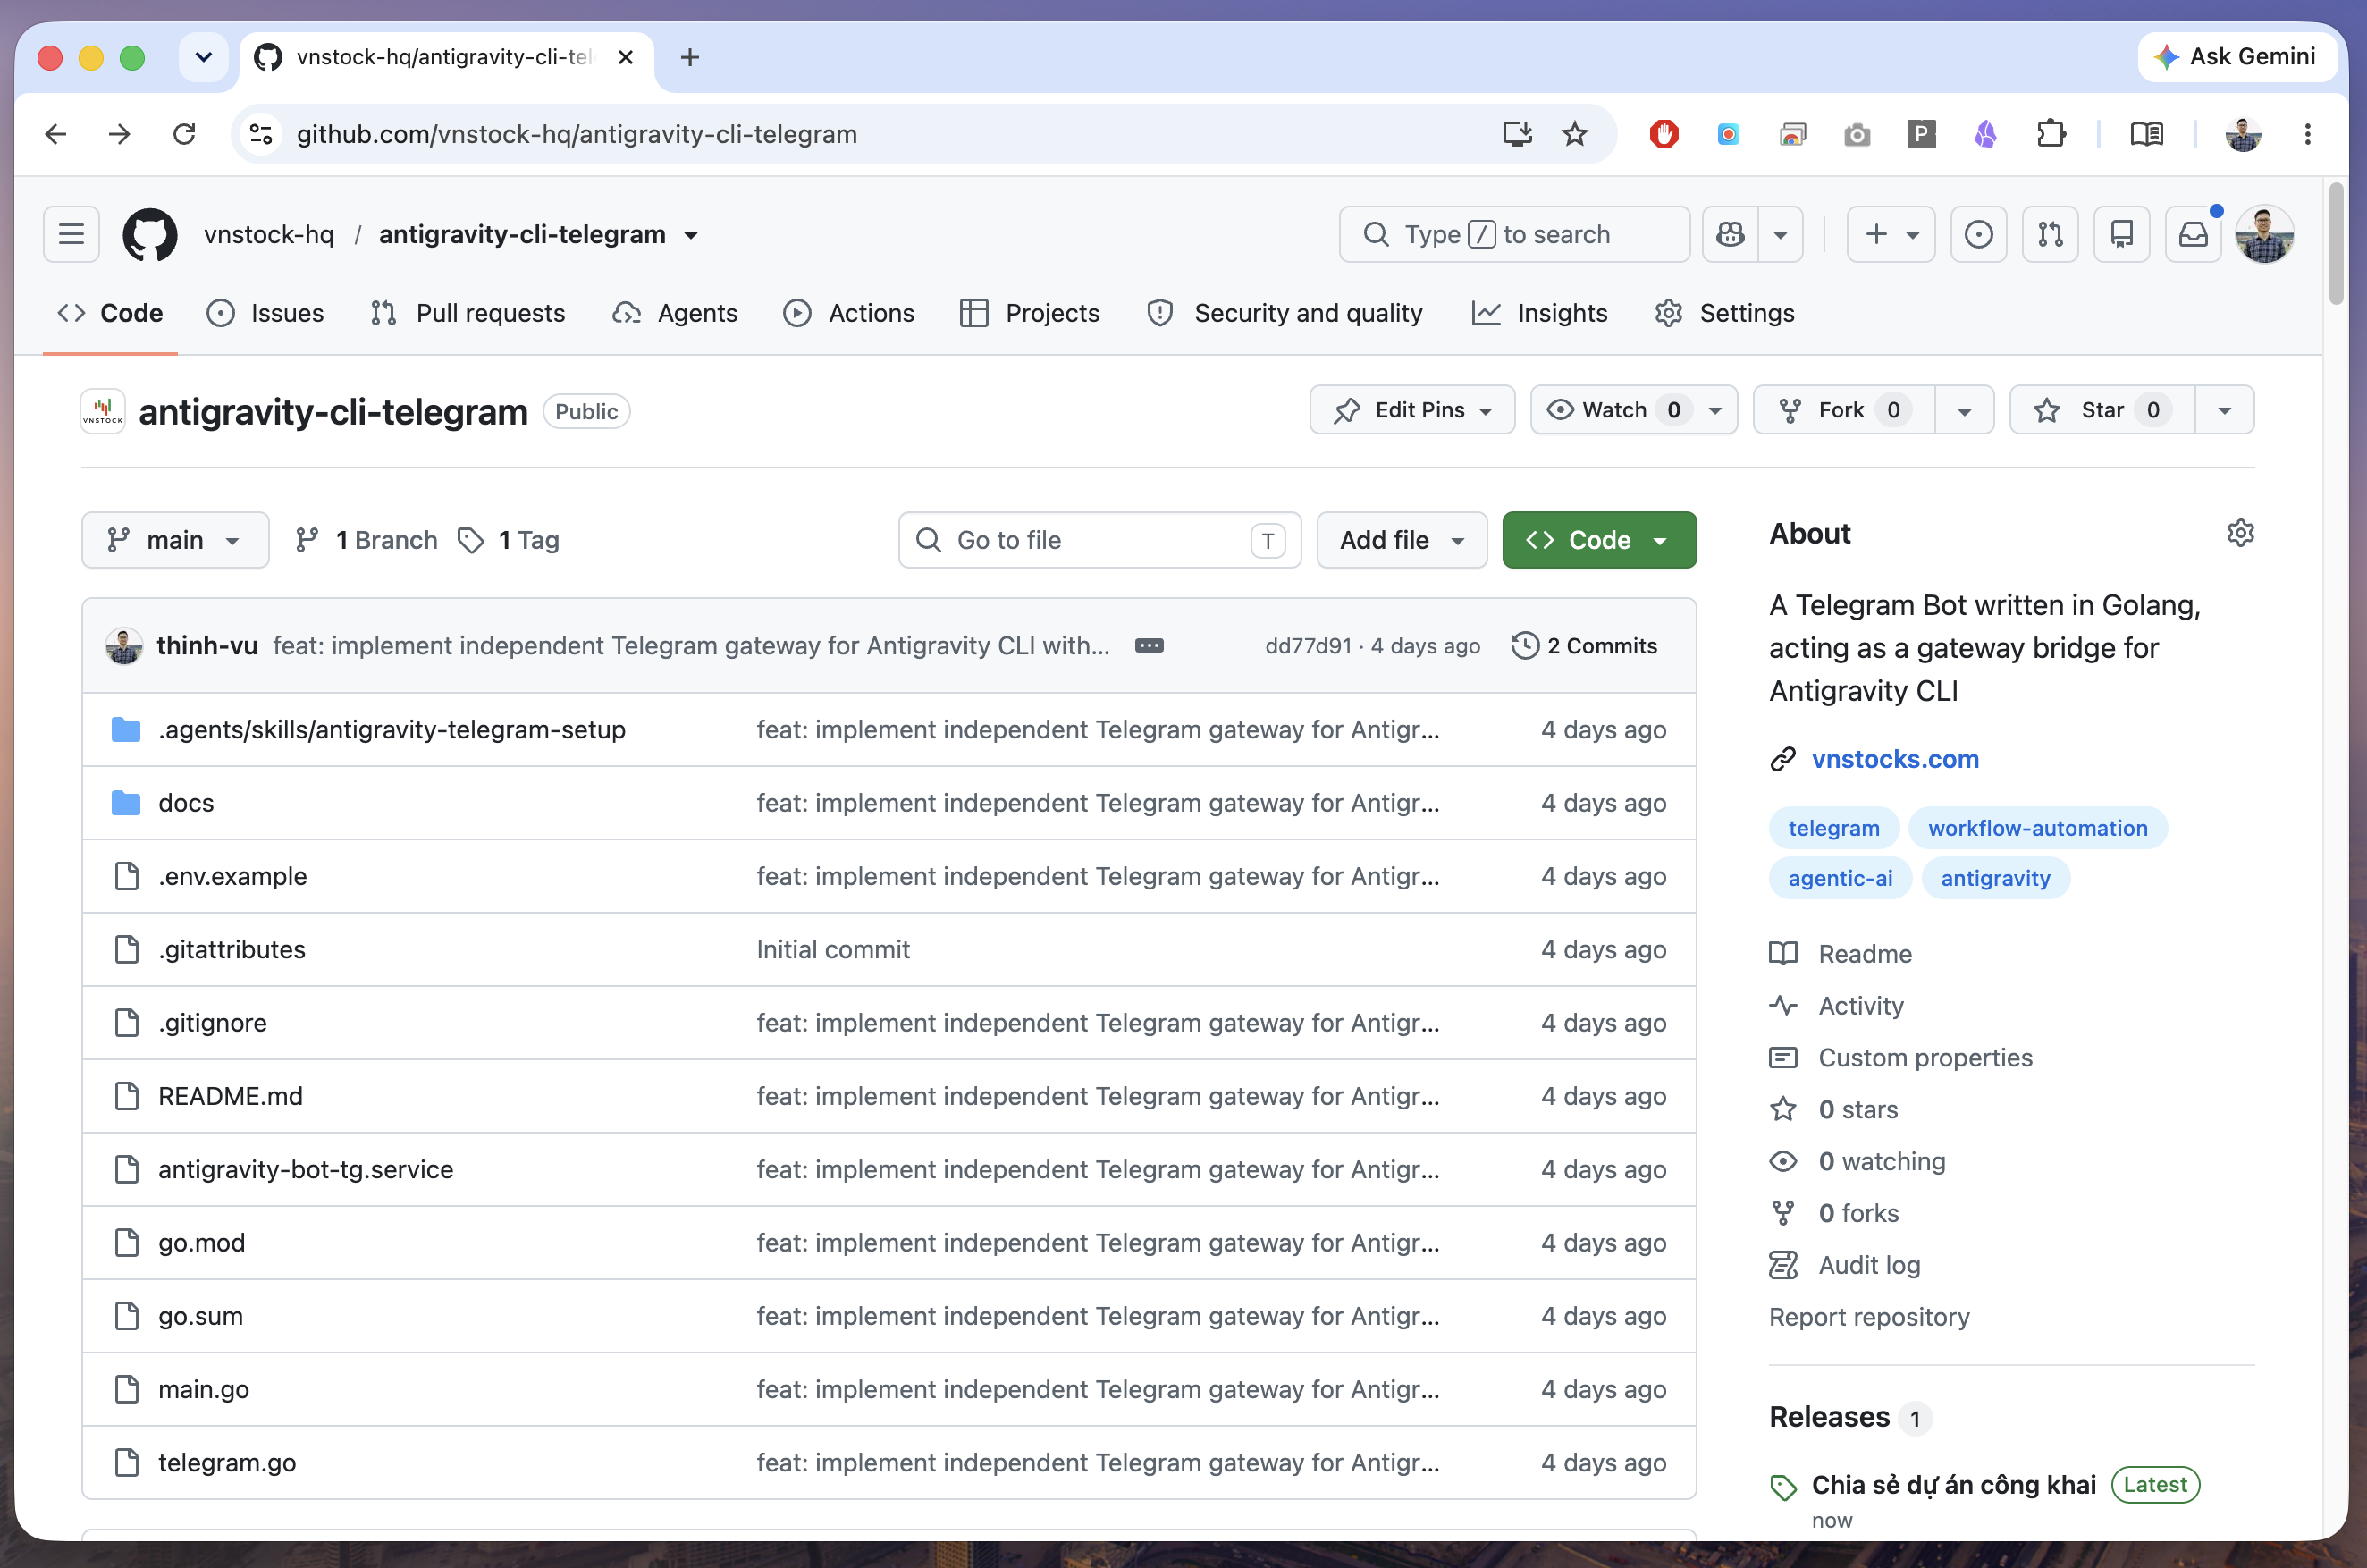Go back with the browser back arrow
This screenshot has height=1568, width=2367.
pyautogui.click(x=56, y=134)
